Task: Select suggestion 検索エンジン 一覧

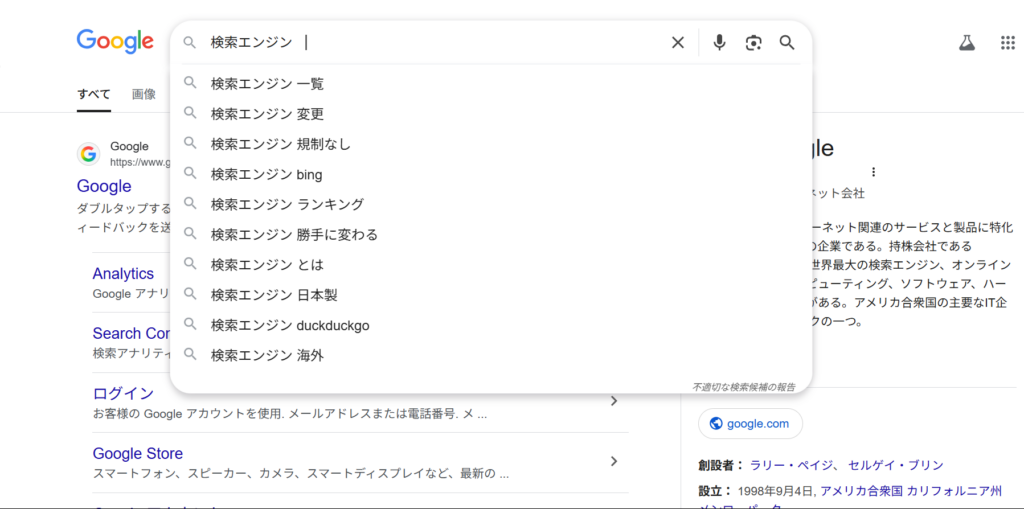Action: click(x=491, y=84)
